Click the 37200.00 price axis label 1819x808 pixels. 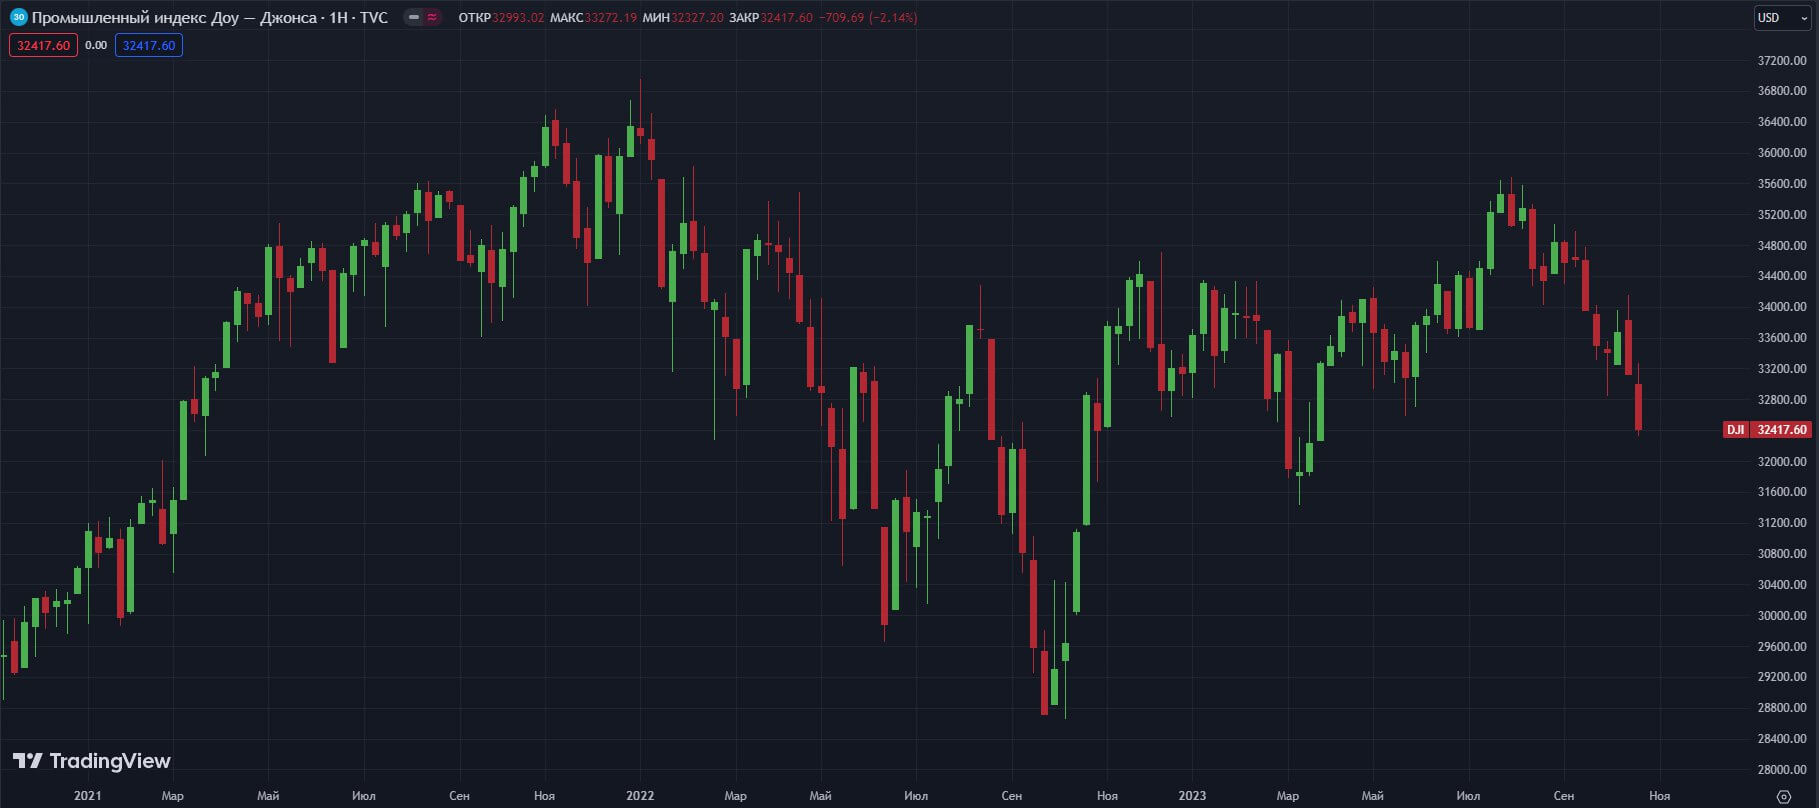(x=1782, y=61)
